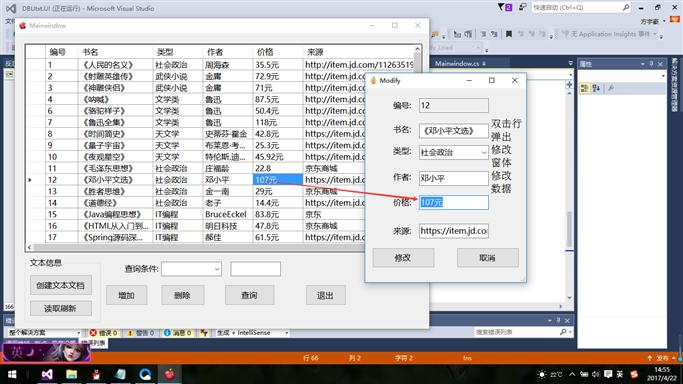Open the 生成 + IntelliSense dropdown
Screen dimensions: 683x384
coord(253,333)
